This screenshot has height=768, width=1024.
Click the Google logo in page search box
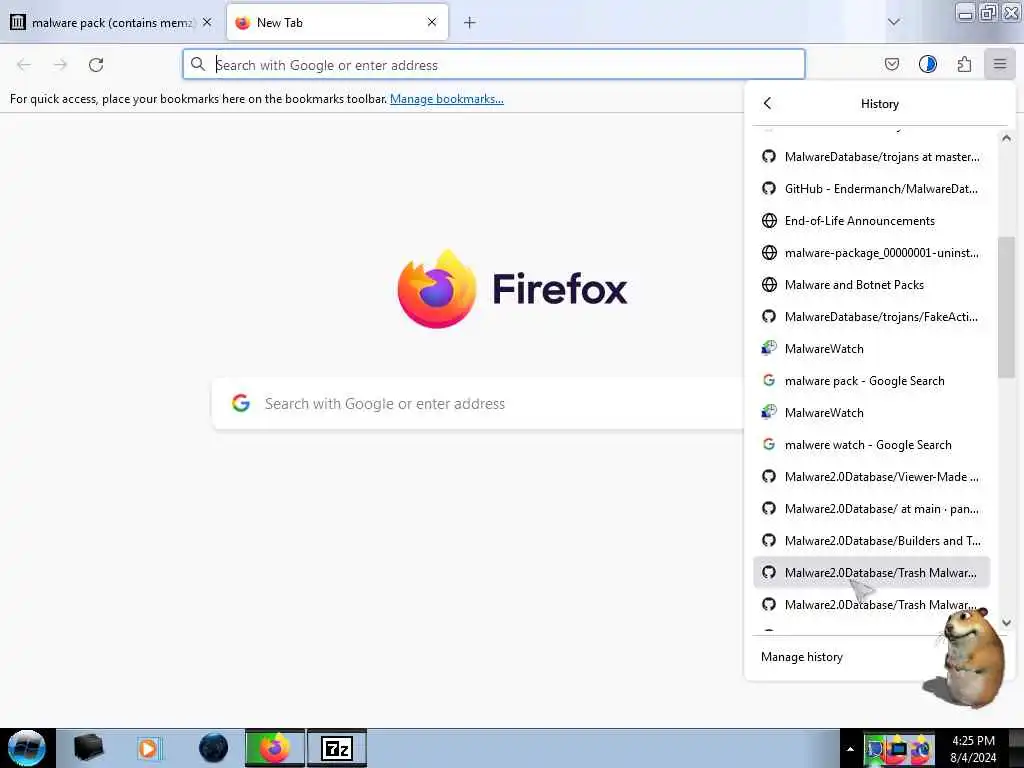tap(241, 403)
